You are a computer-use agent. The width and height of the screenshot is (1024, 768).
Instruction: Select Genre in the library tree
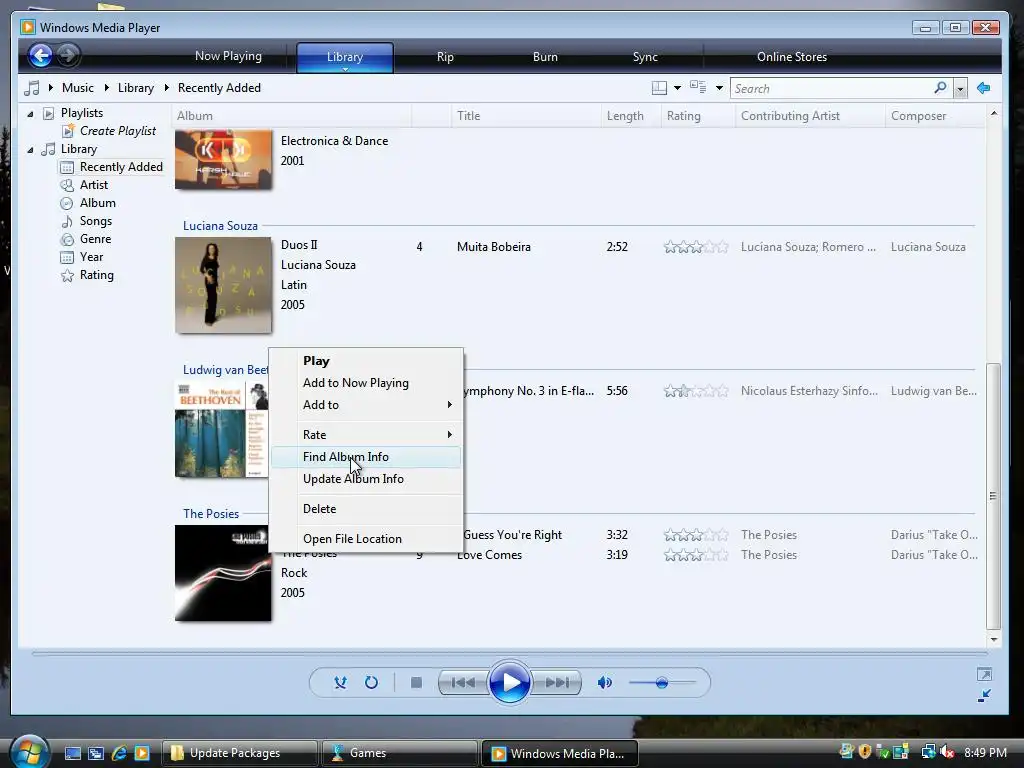(x=95, y=239)
